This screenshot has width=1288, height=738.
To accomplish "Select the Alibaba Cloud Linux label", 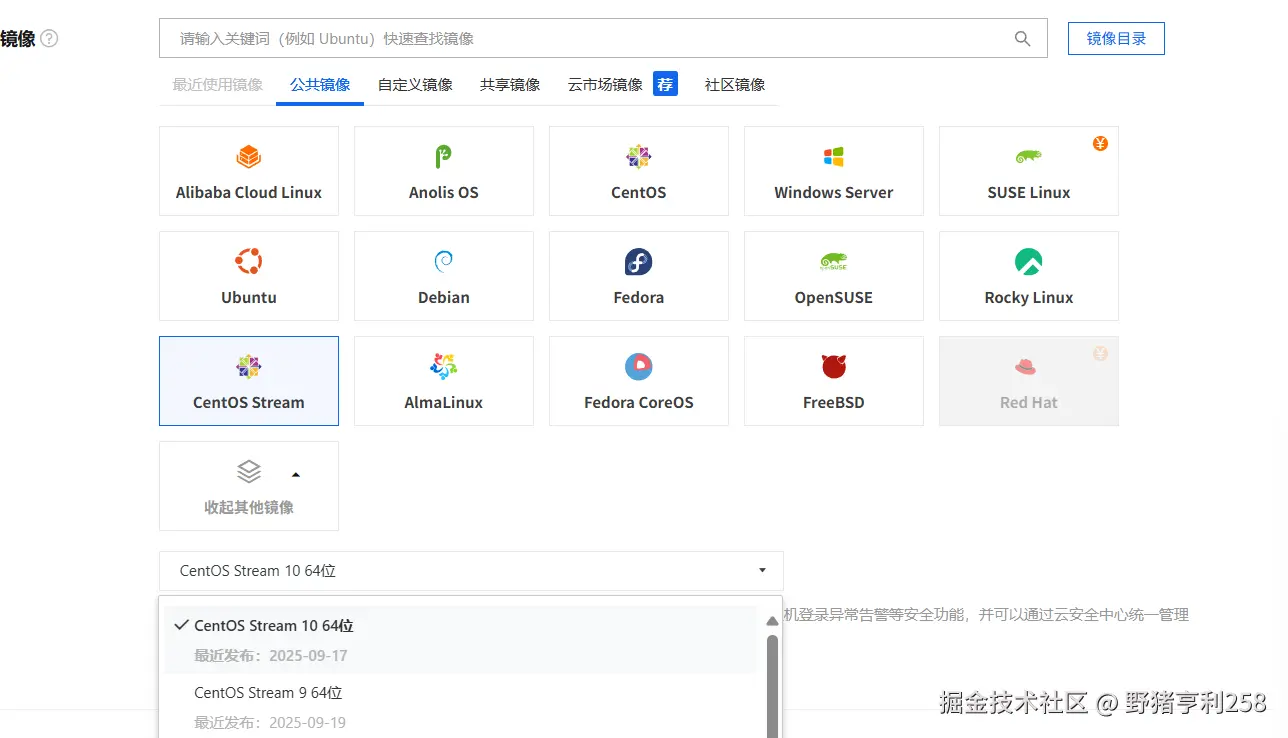I will 249,193.
